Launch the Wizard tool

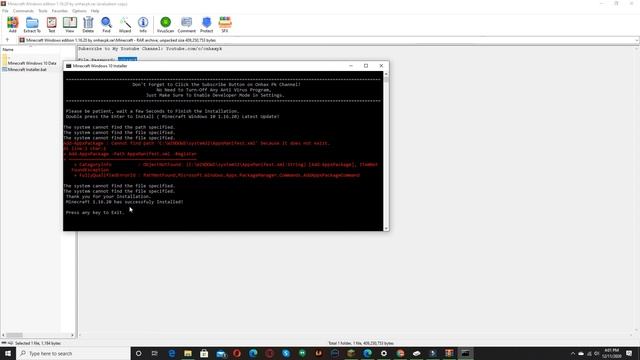click(x=125, y=24)
